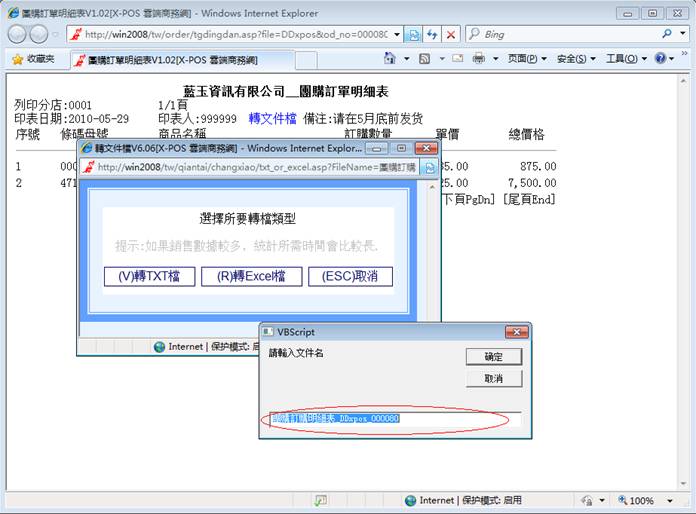Click the (ESC)取消 button
696x514 pixels.
pyautogui.click(x=350, y=276)
